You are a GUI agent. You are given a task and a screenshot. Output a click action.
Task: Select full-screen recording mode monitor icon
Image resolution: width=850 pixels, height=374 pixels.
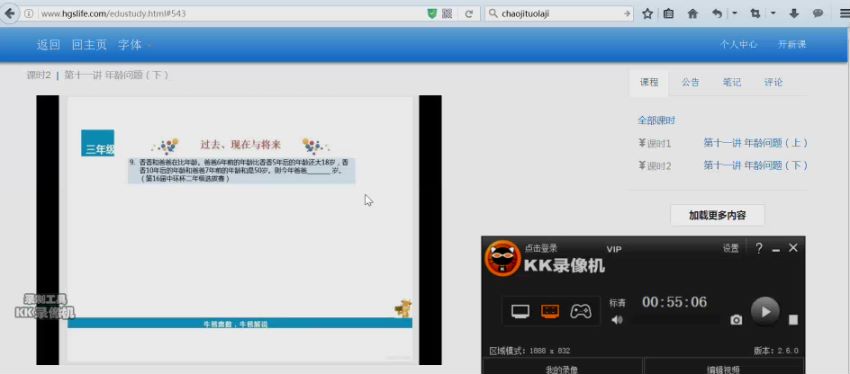point(520,312)
